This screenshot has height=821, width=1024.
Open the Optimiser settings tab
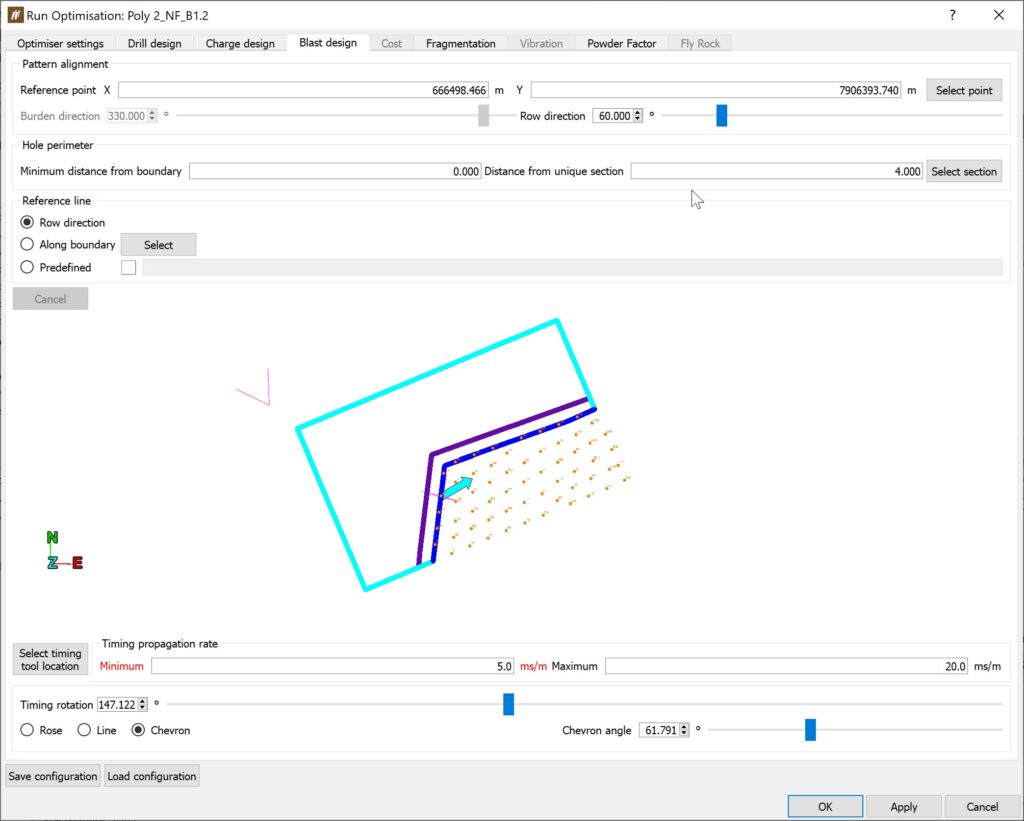click(60, 44)
